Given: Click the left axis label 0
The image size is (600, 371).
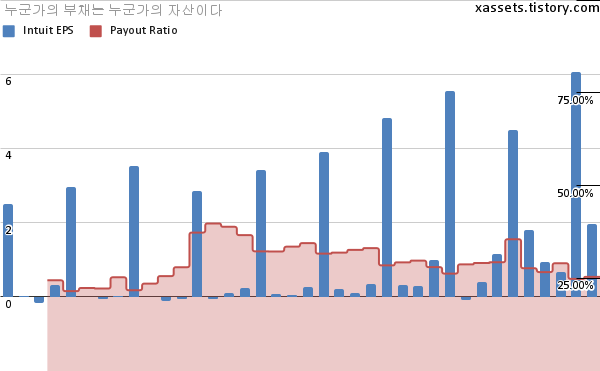Looking at the screenshot, I should click(8, 304).
